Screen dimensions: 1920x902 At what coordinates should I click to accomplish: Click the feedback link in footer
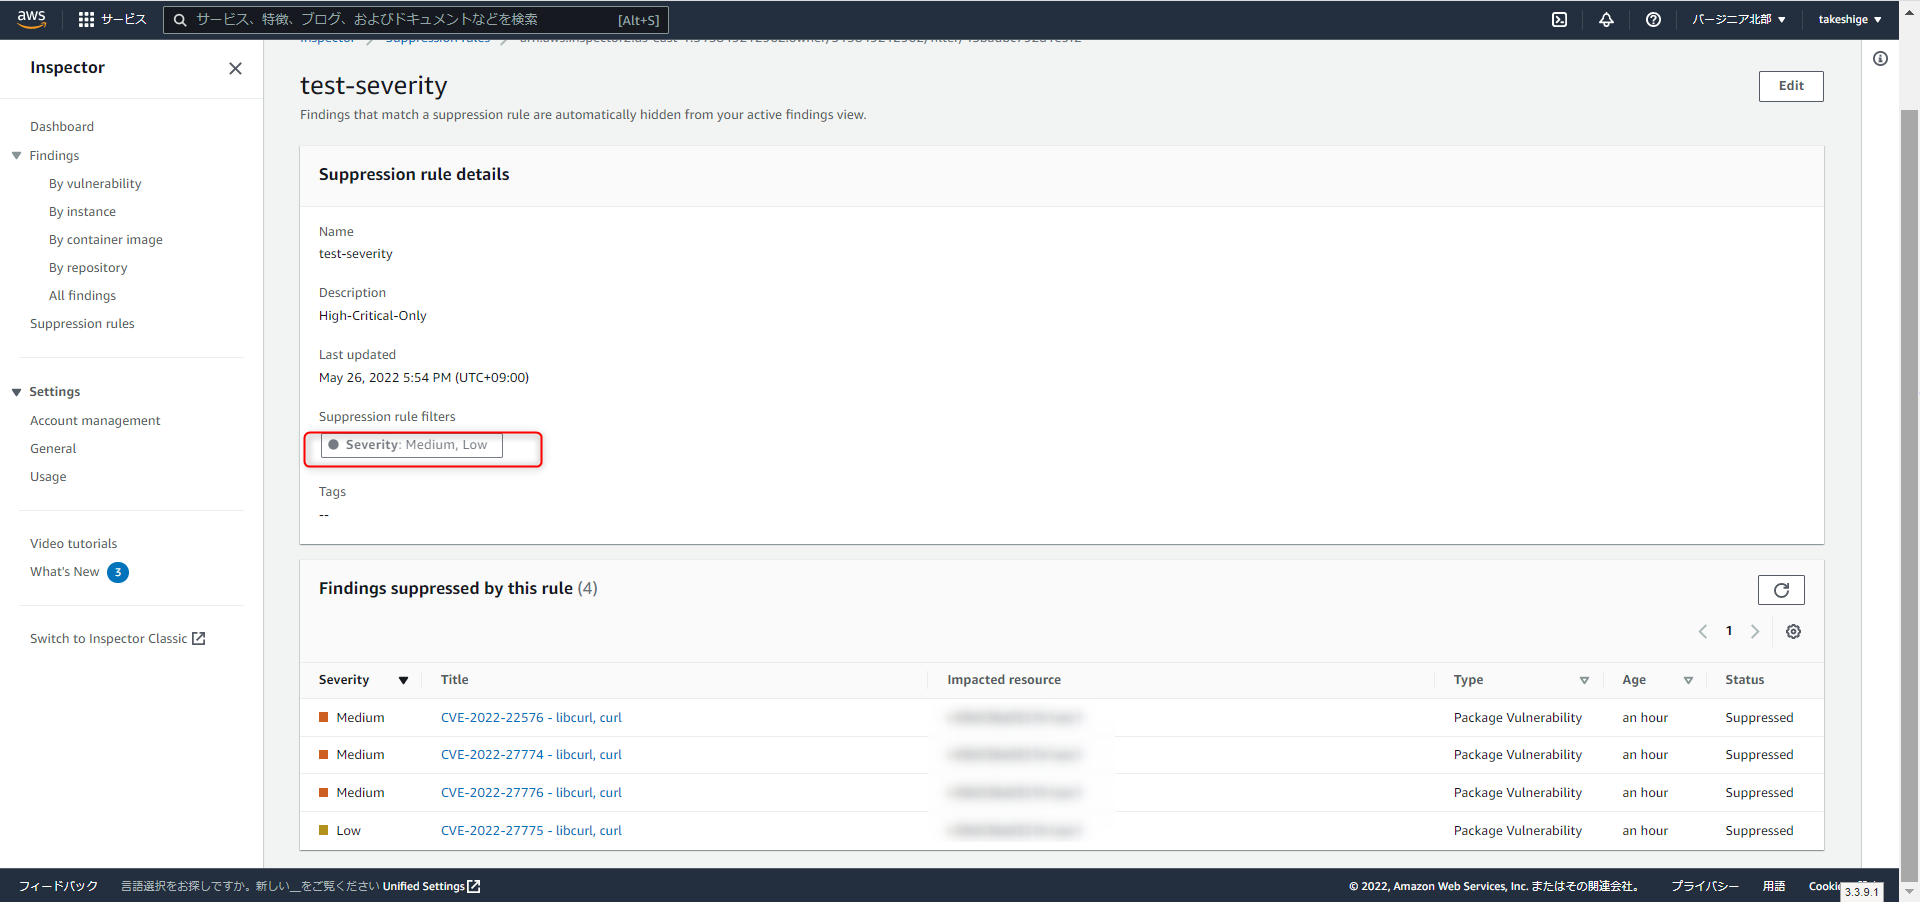point(58,886)
